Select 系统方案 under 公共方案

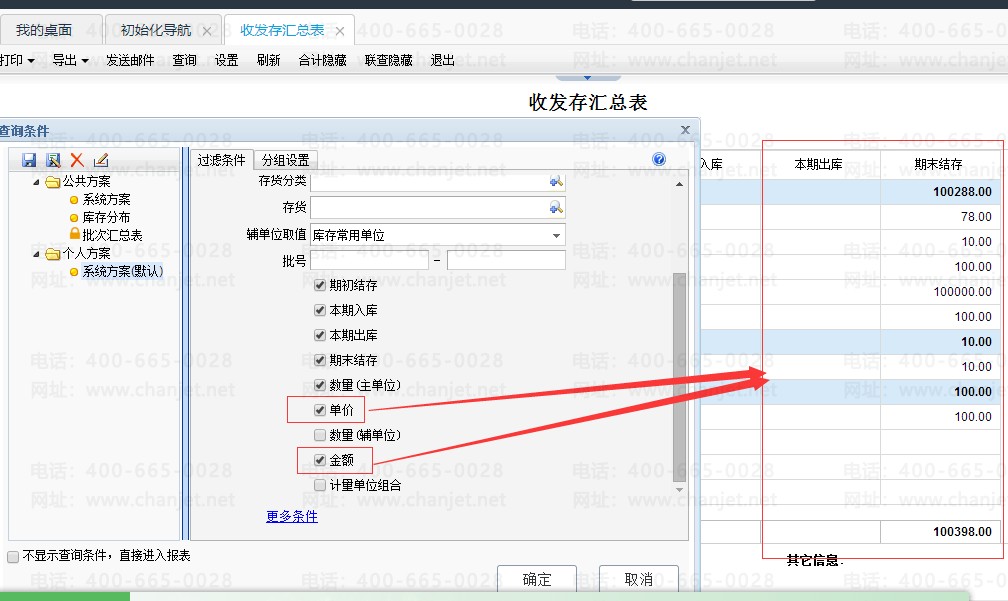click(x=106, y=200)
